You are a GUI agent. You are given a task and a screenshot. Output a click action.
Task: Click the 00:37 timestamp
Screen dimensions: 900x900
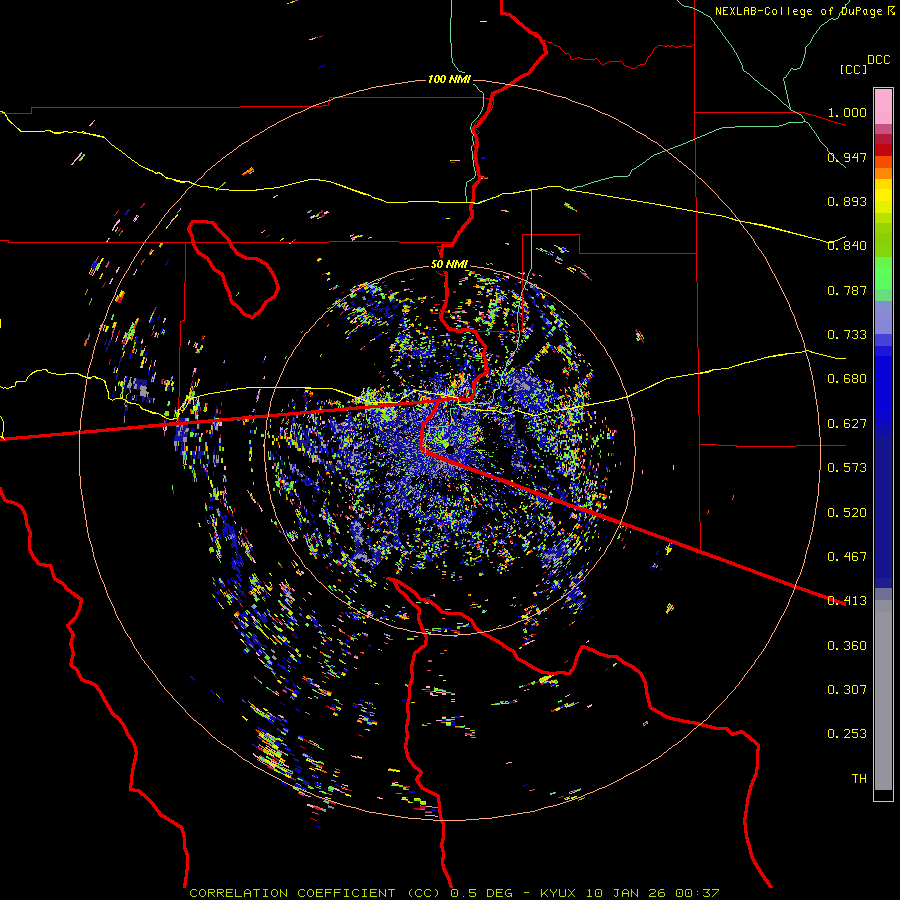point(697,893)
